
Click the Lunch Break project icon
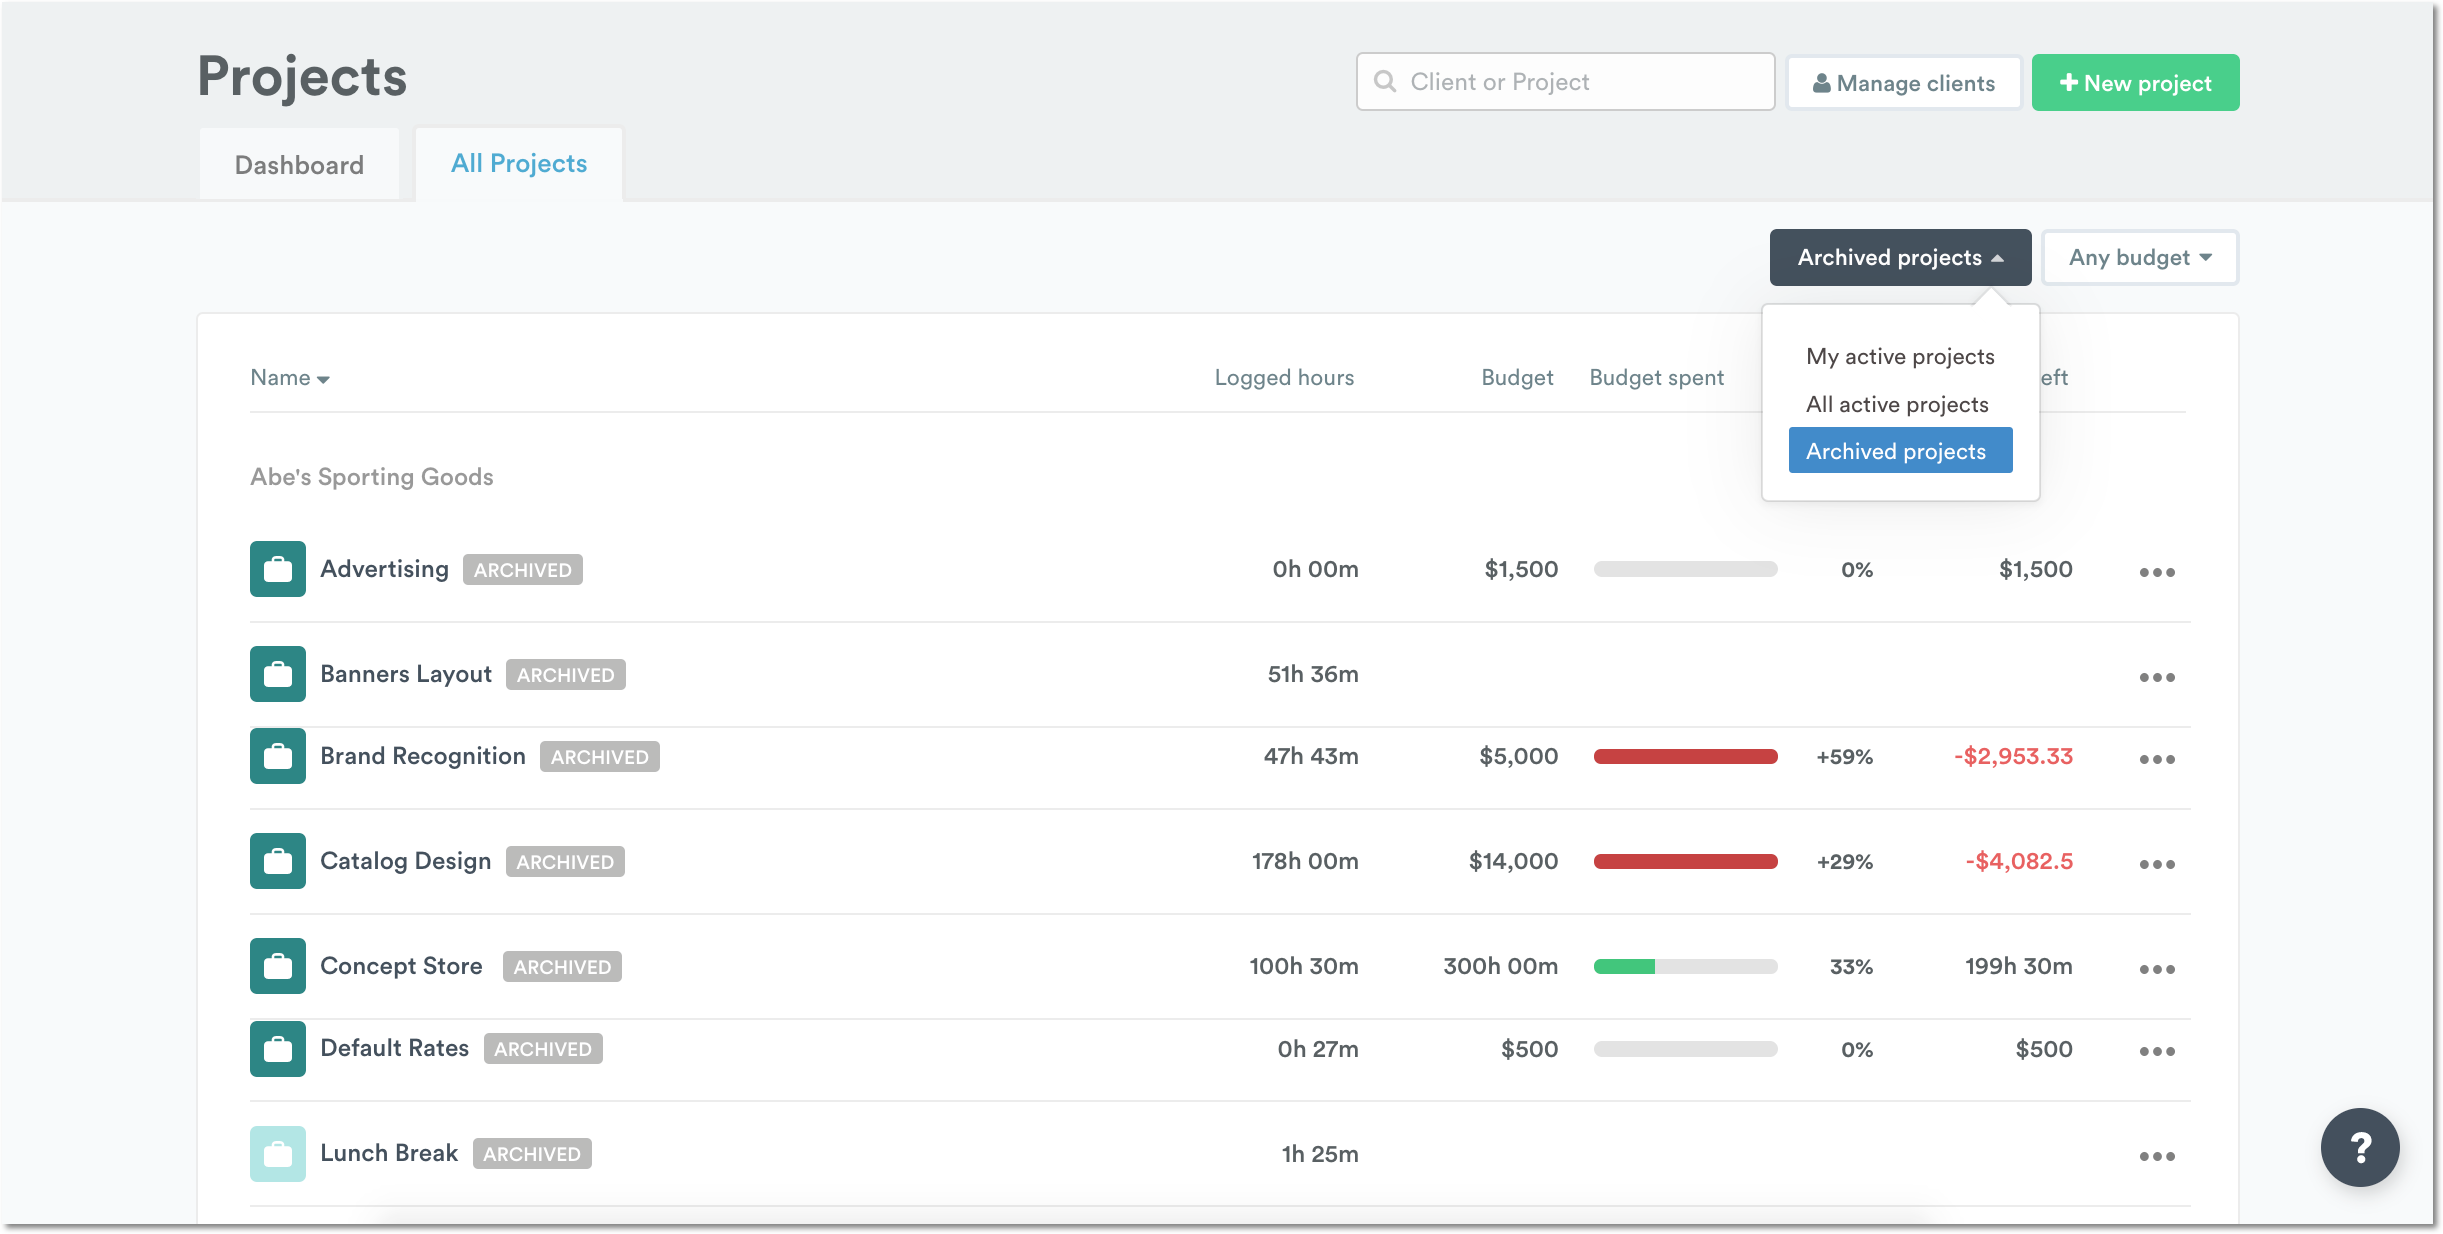click(x=277, y=1152)
